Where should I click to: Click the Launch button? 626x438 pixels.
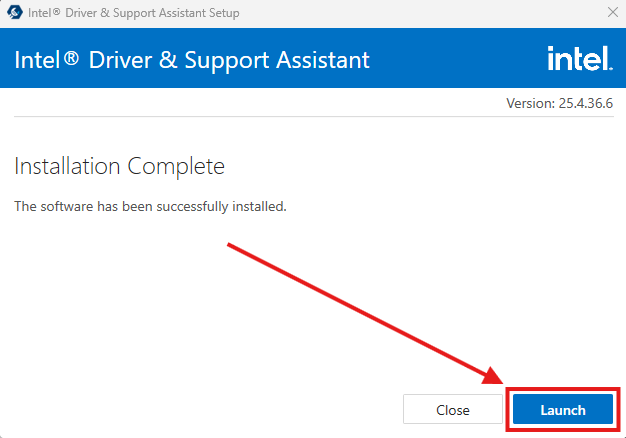tap(563, 409)
